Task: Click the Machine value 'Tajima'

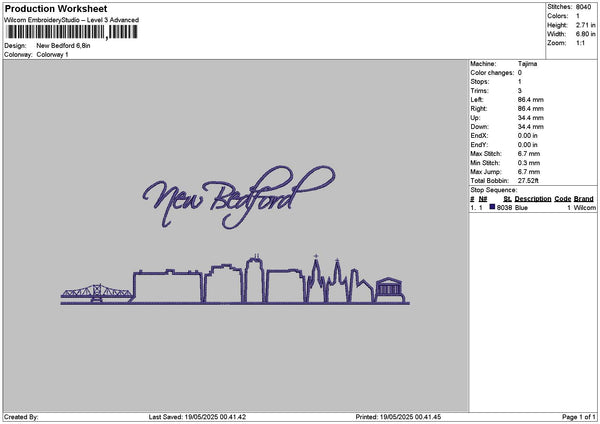Action: coord(527,64)
